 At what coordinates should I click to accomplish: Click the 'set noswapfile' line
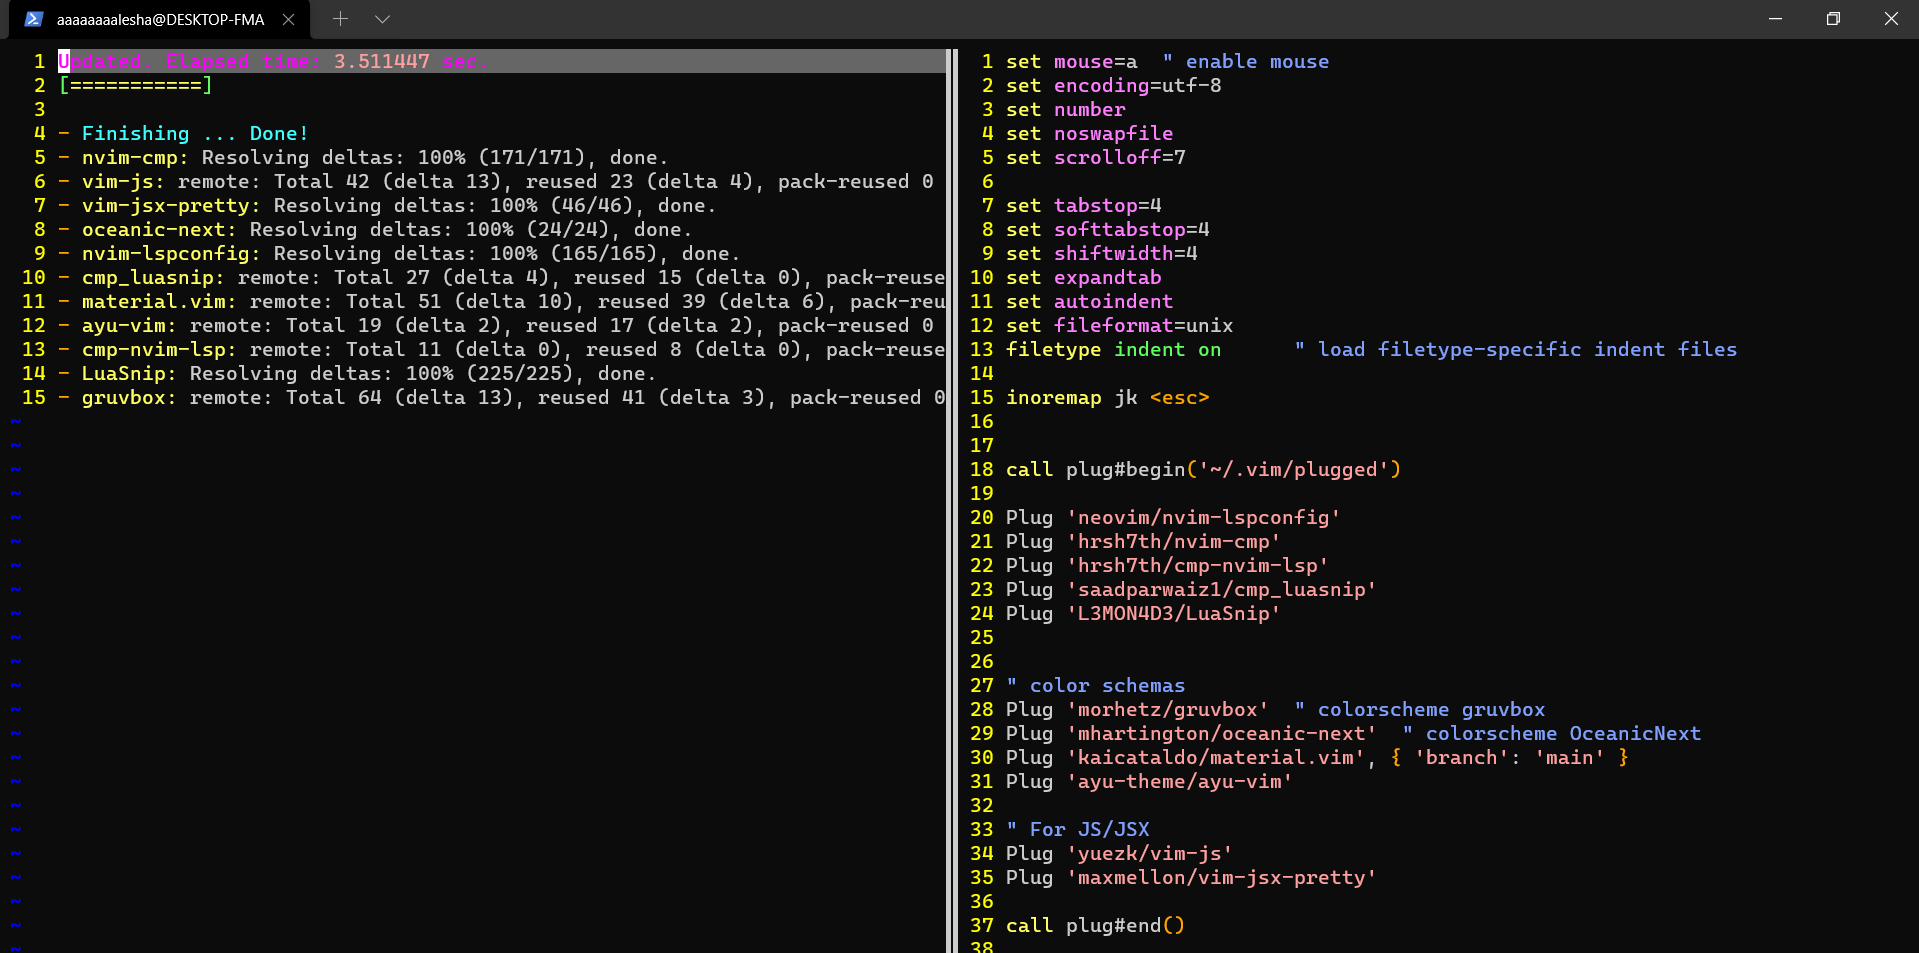click(x=1089, y=134)
